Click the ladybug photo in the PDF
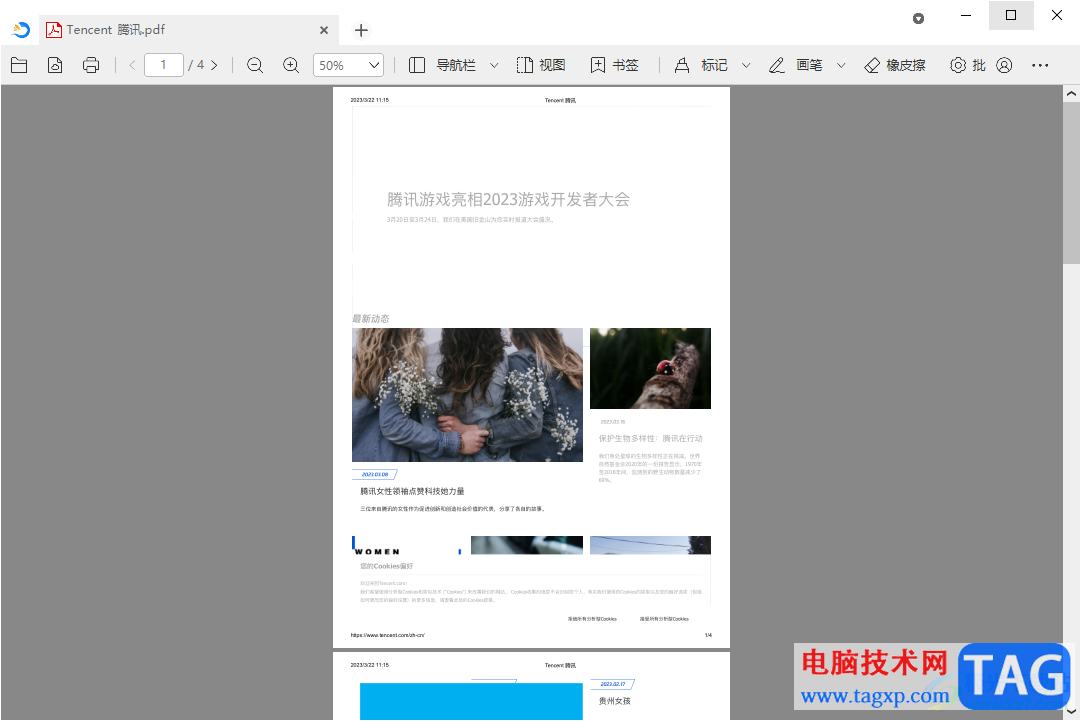 coord(650,368)
